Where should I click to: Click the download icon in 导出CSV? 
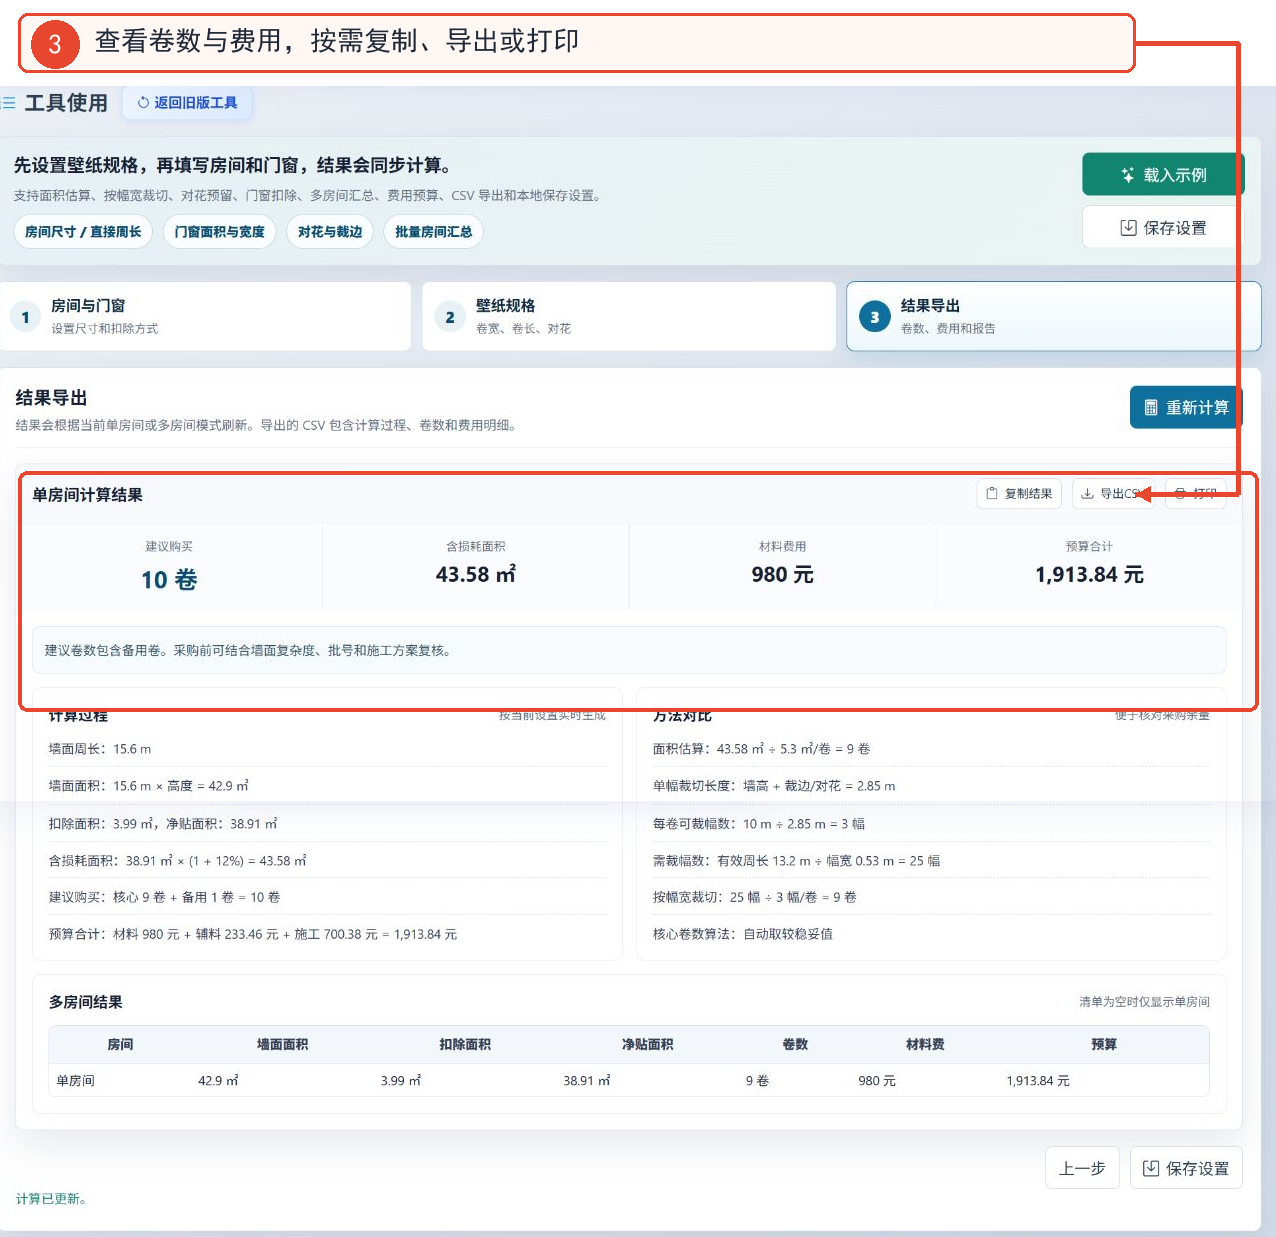(1087, 493)
